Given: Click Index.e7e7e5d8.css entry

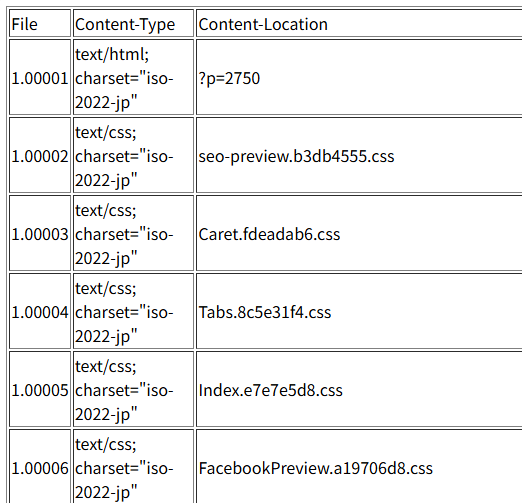Looking at the screenshot, I should coord(271,390).
